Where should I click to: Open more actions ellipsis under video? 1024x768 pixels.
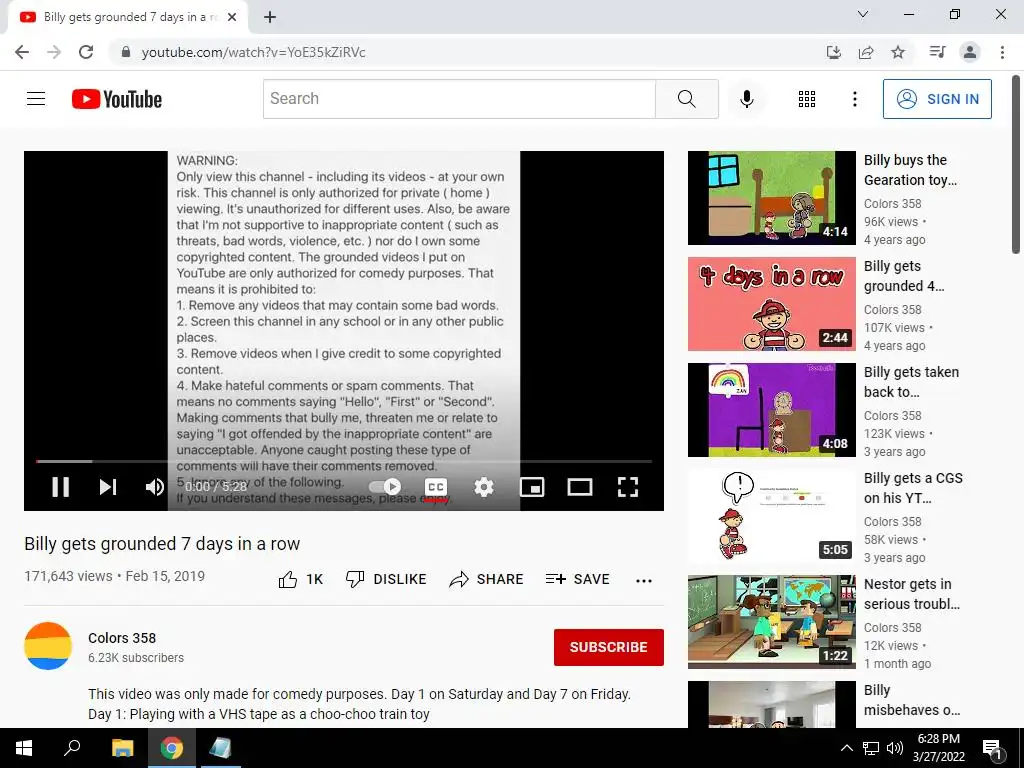(x=644, y=581)
